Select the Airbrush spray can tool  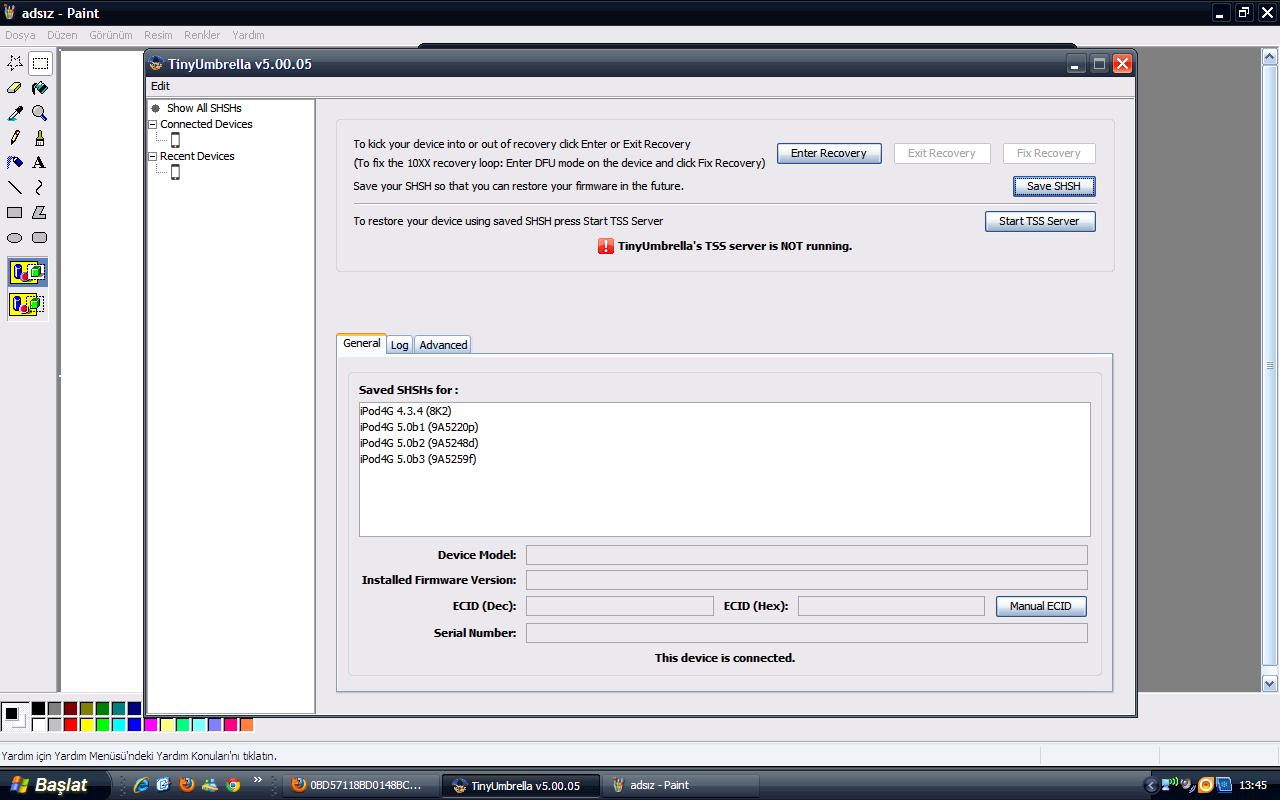pyautogui.click(x=15, y=162)
